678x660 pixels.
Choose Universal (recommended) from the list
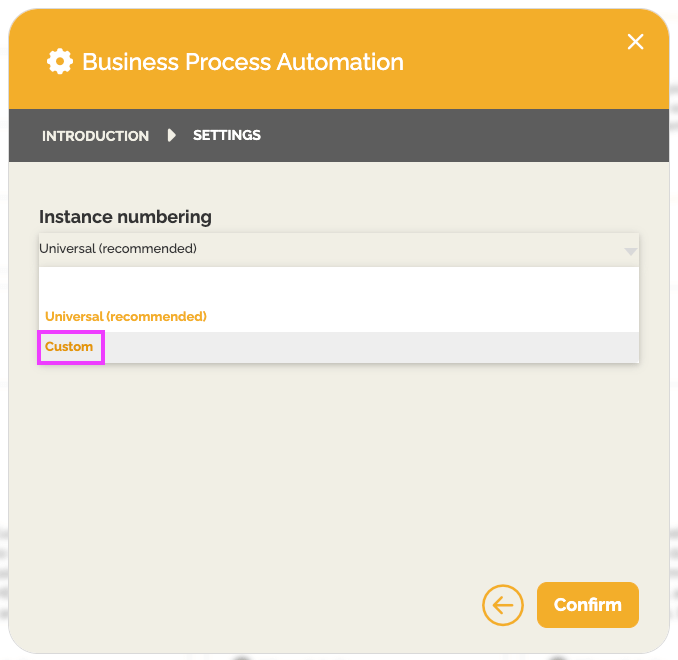(x=126, y=316)
